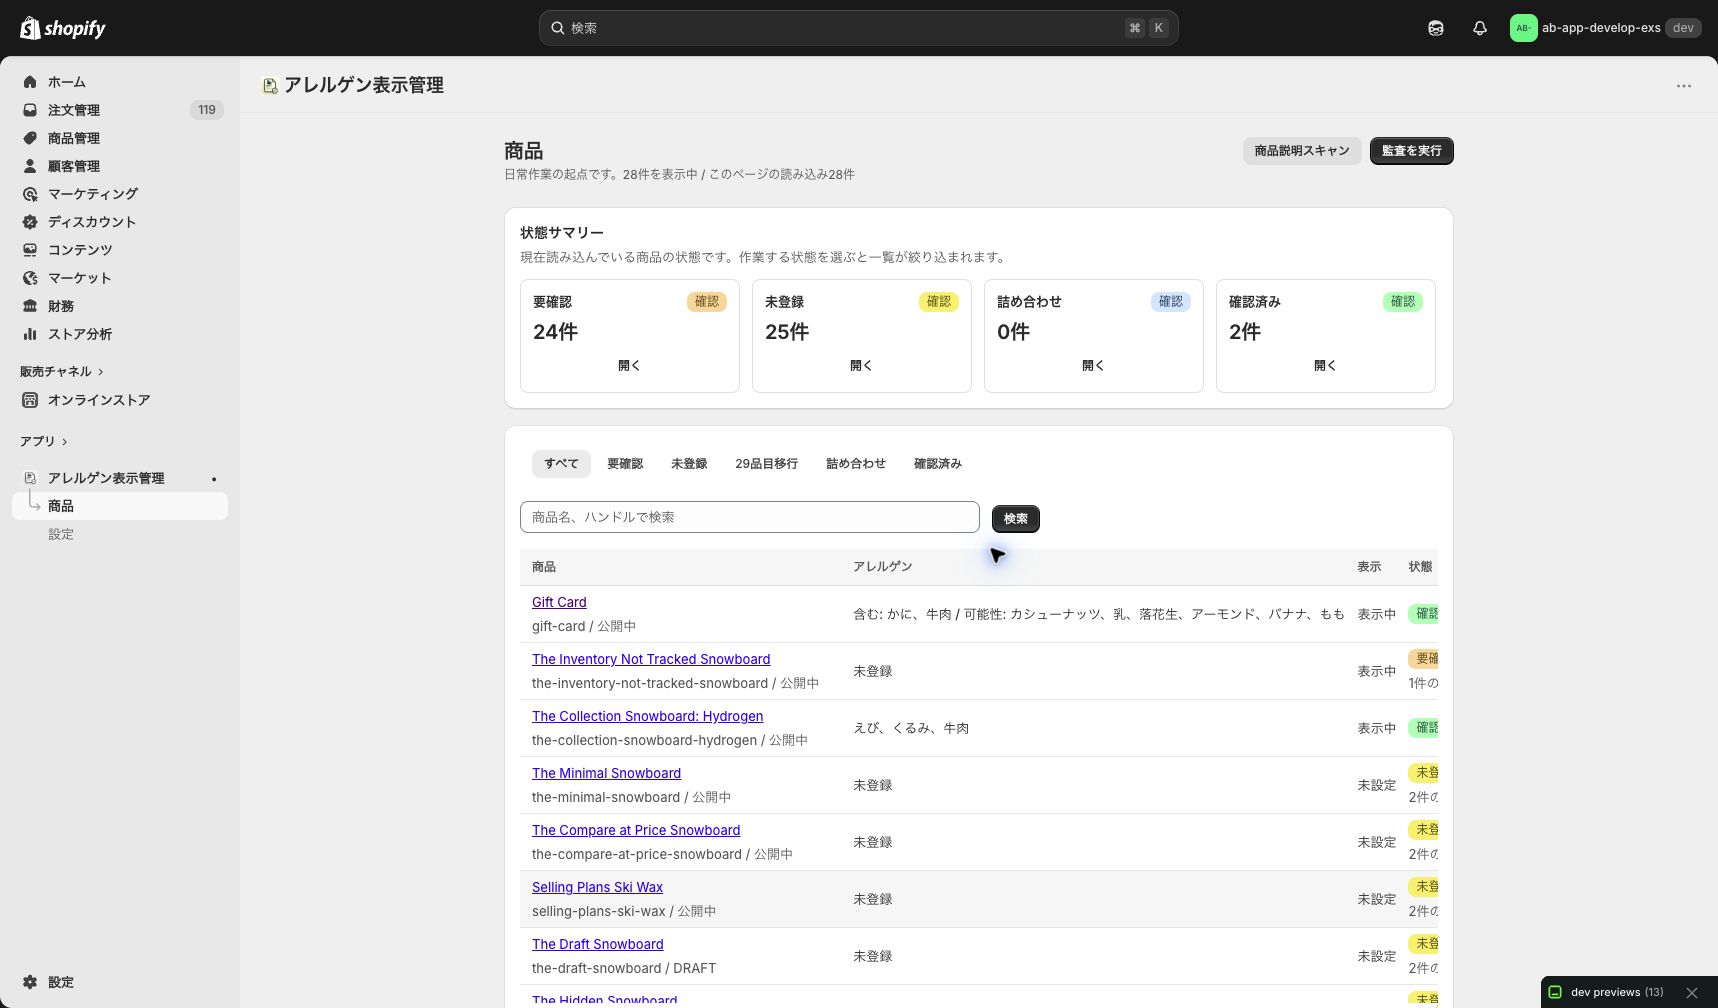Click the 状態 column header
1718x1008 pixels.
tap(1420, 567)
